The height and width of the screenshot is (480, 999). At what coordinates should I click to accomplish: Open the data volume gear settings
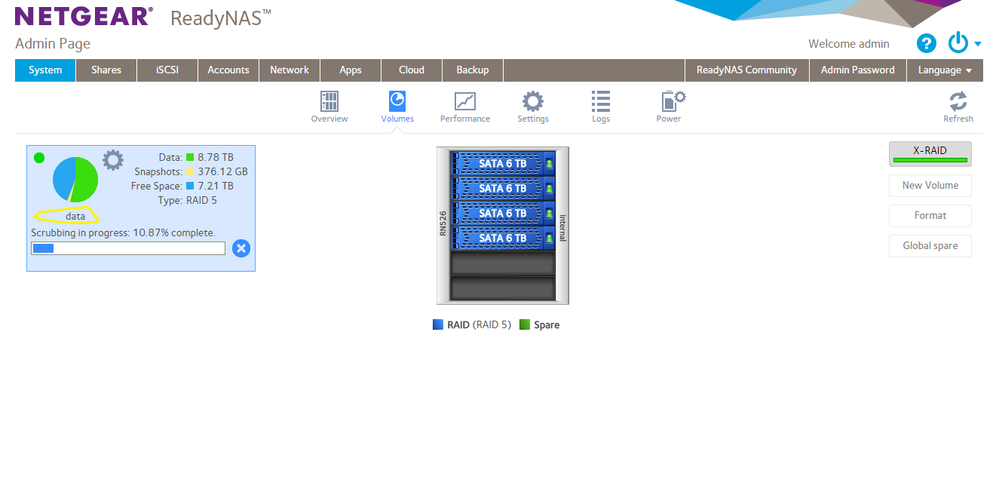pos(113,160)
